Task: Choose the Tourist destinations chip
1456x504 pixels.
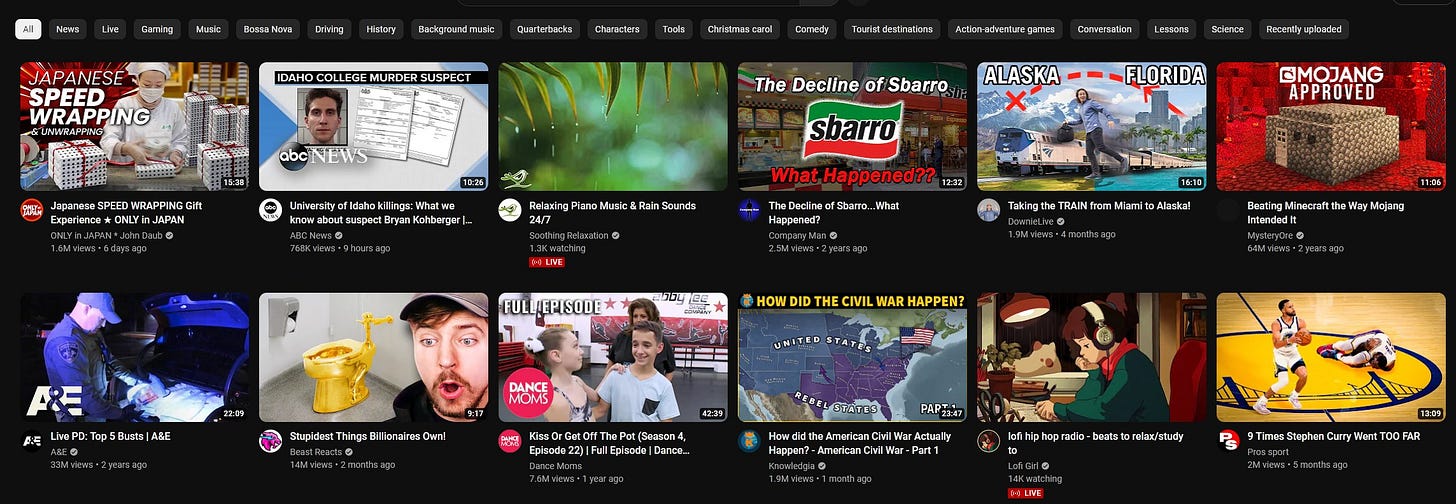Action: (892, 29)
